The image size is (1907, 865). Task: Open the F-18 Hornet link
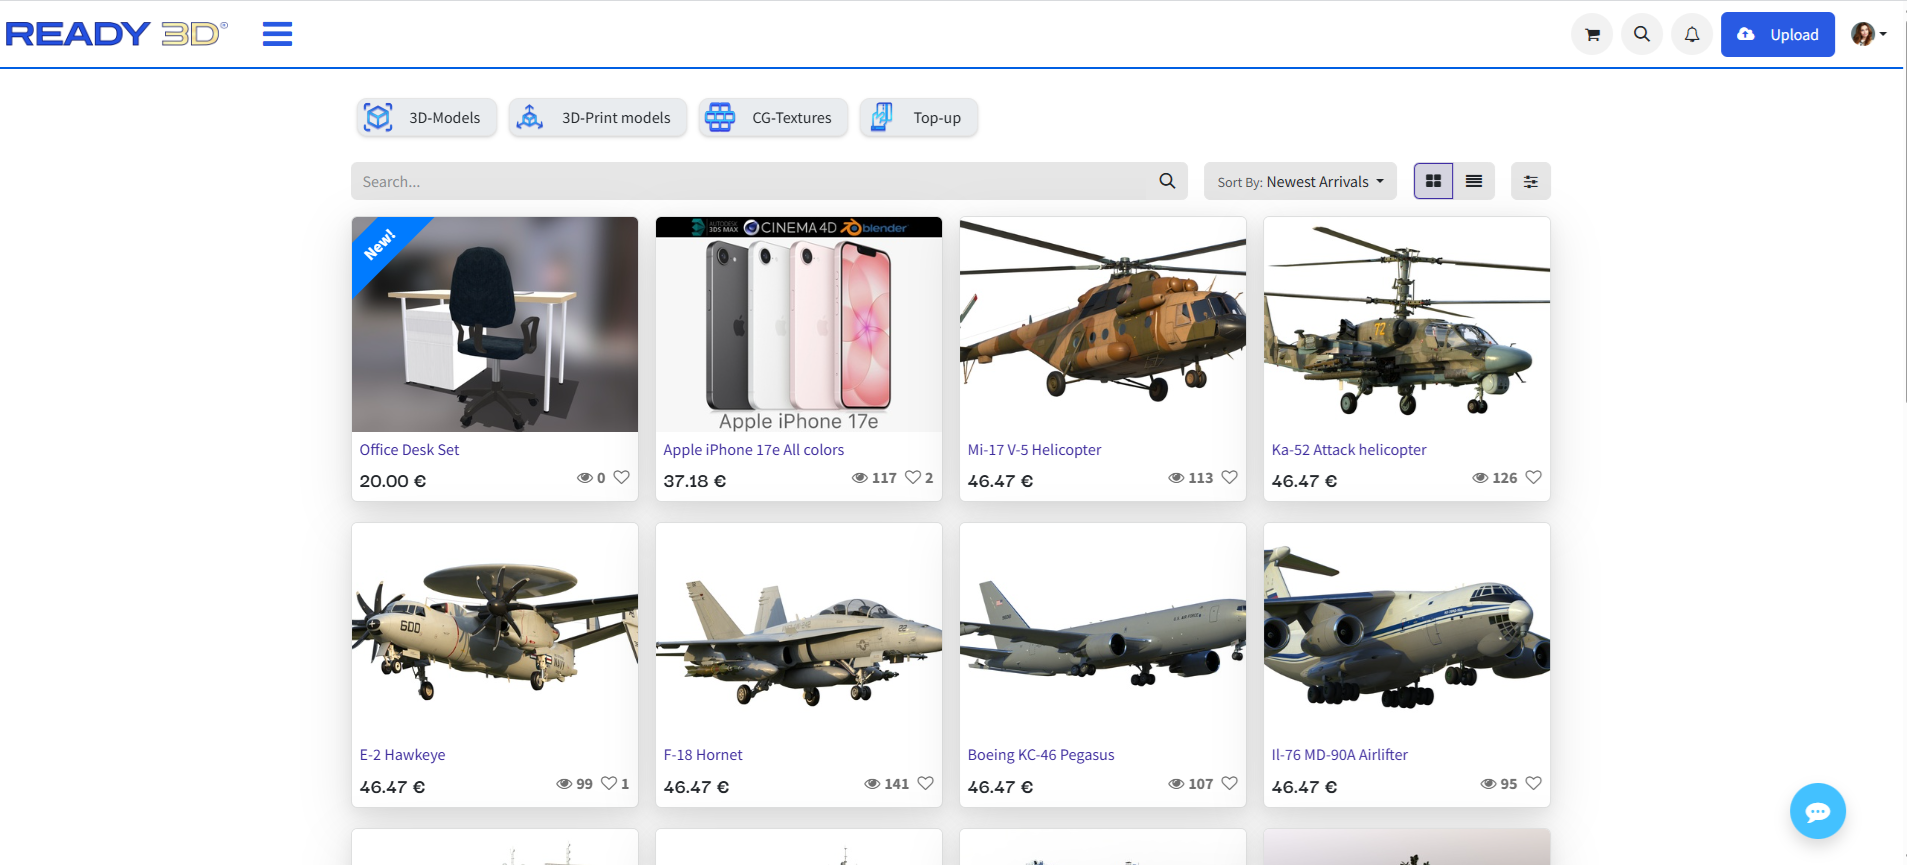pos(703,755)
